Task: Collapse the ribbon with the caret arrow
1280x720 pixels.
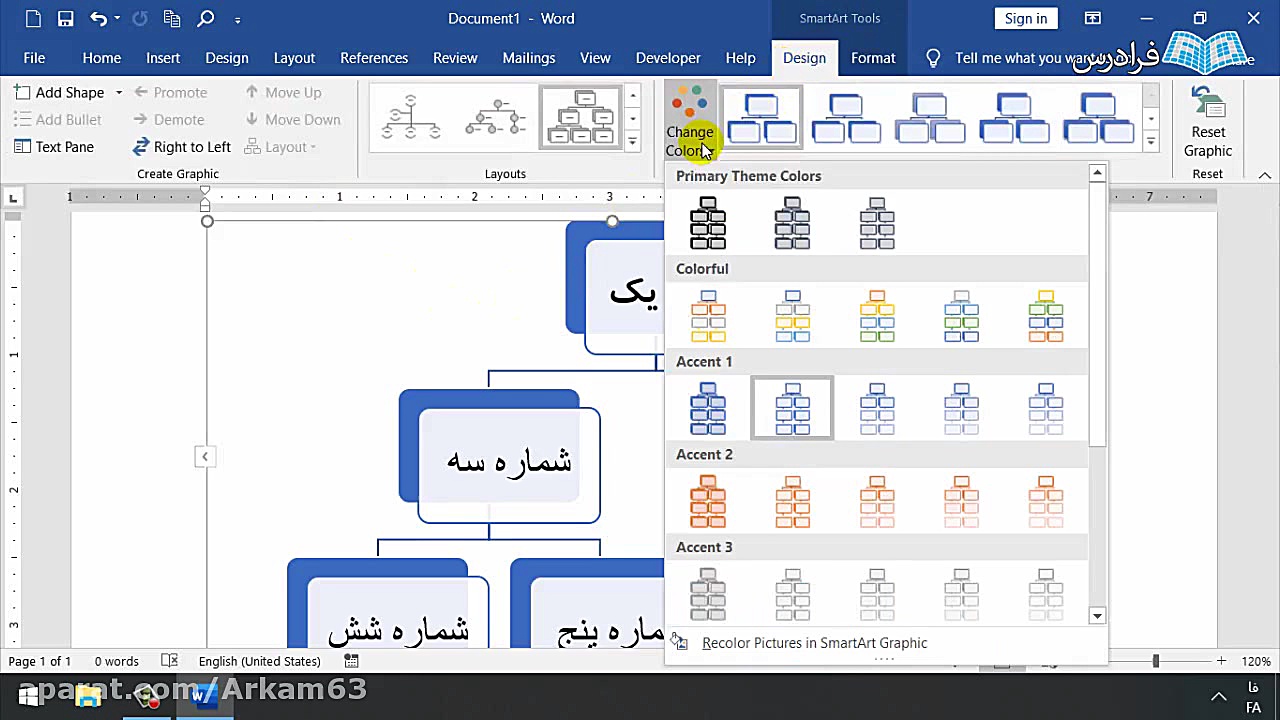Action: point(1265,175)
